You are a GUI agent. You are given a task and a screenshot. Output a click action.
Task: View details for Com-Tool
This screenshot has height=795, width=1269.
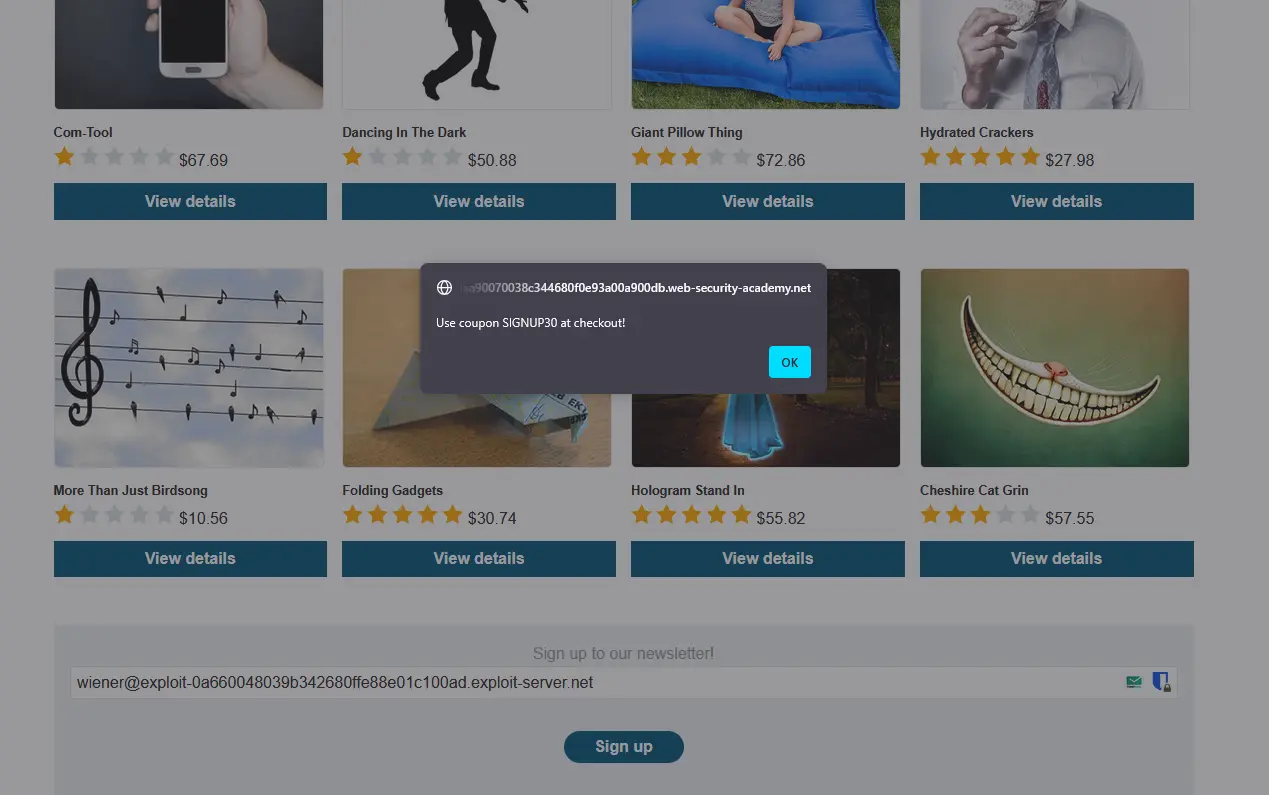[x=190, y=201]
